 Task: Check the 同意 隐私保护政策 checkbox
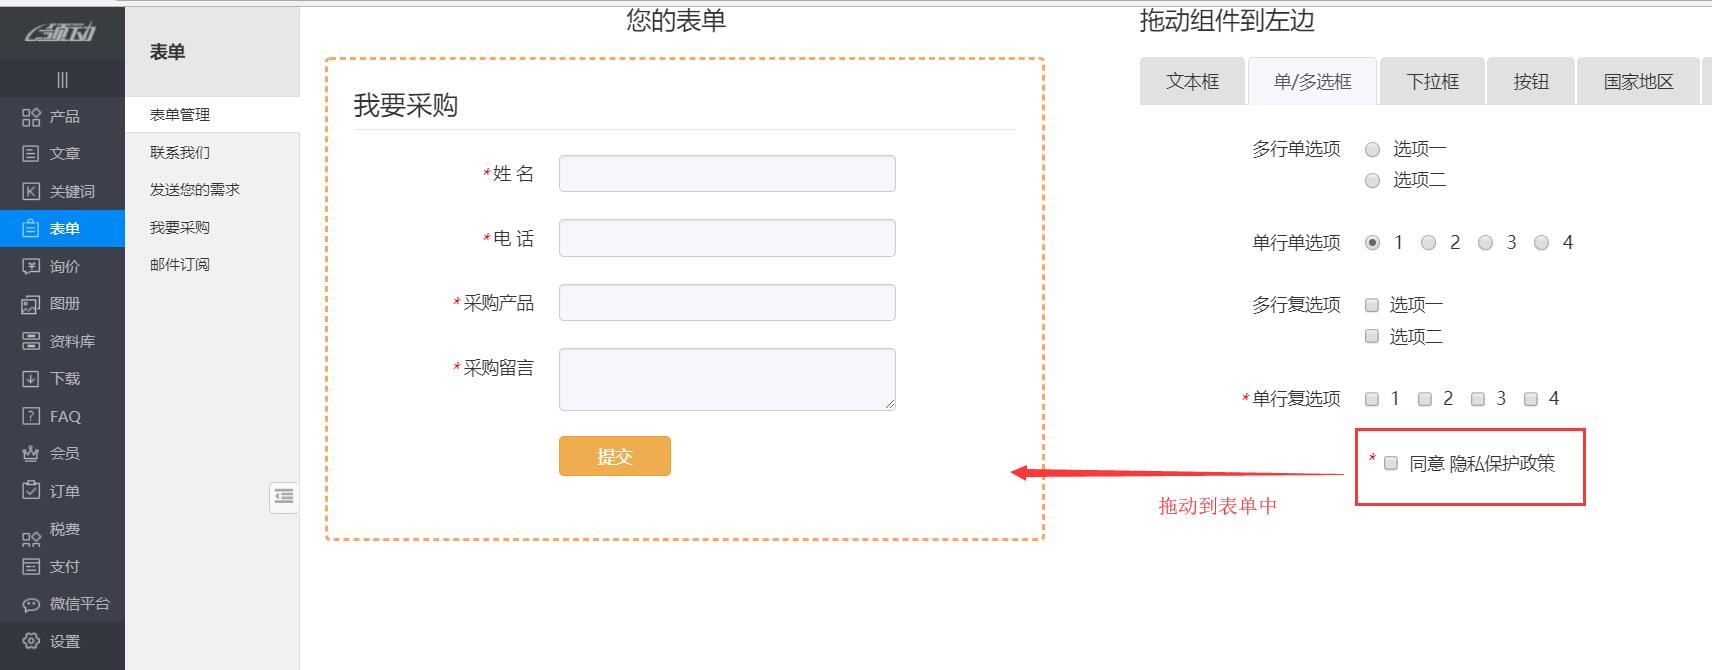pos(1391,463)
